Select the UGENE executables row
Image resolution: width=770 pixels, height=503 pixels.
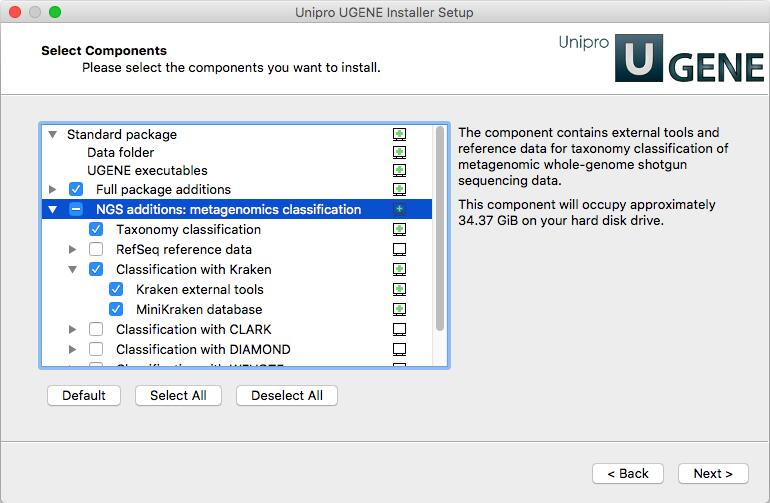[x=237, y=170]
